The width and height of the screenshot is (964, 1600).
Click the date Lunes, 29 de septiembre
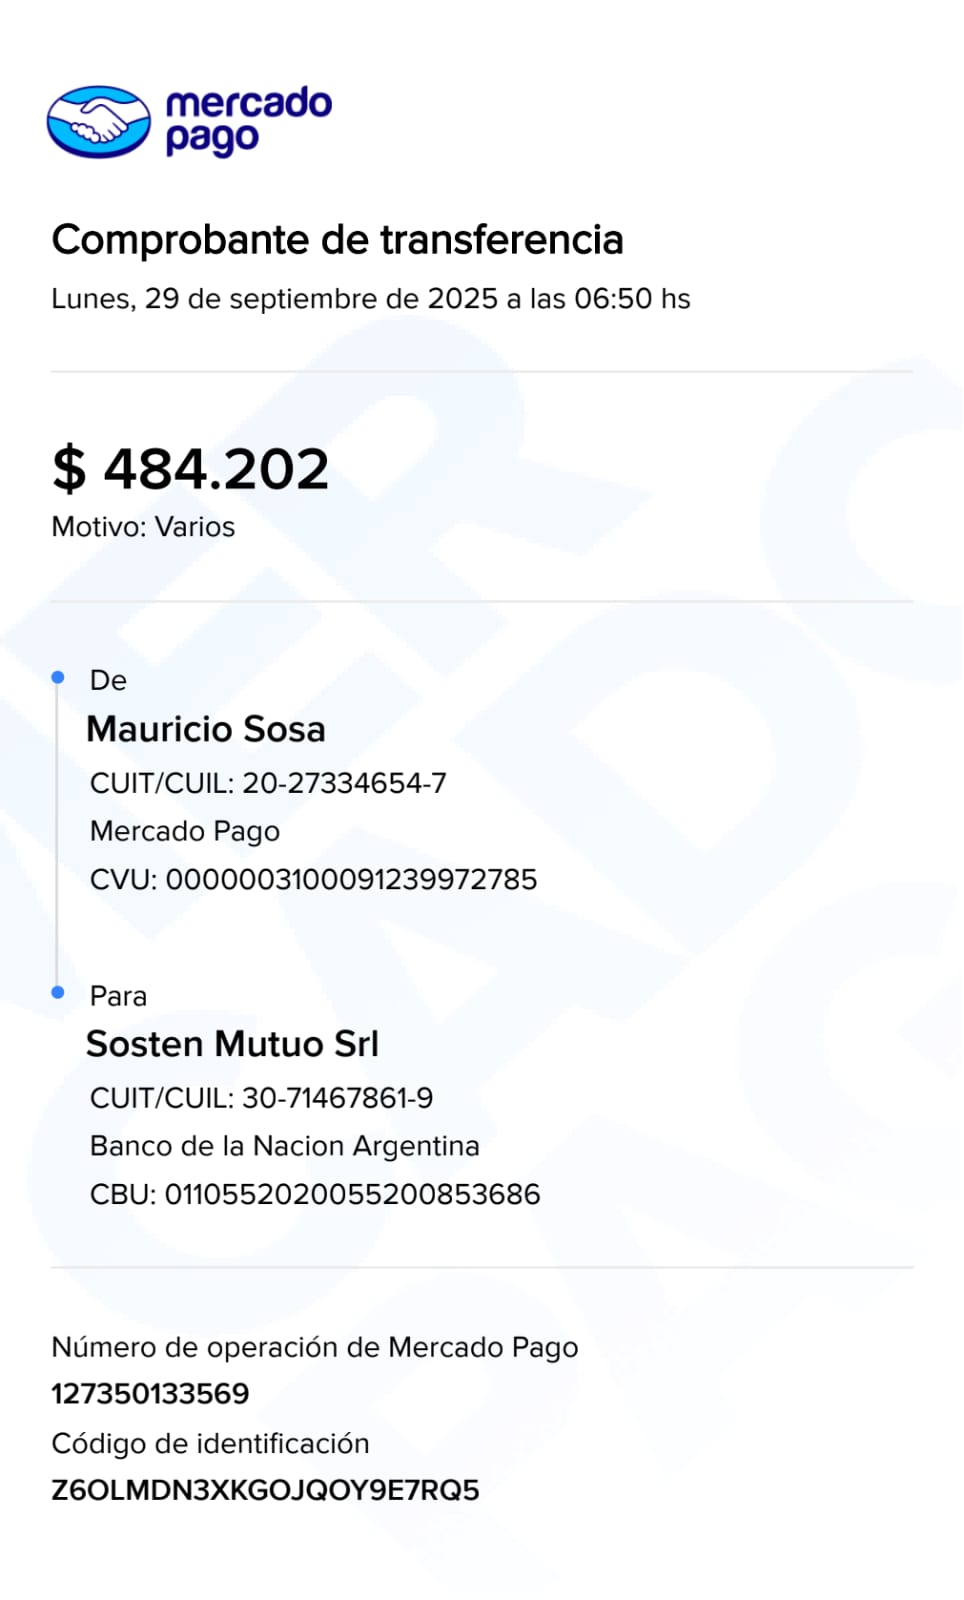[370, 299]
